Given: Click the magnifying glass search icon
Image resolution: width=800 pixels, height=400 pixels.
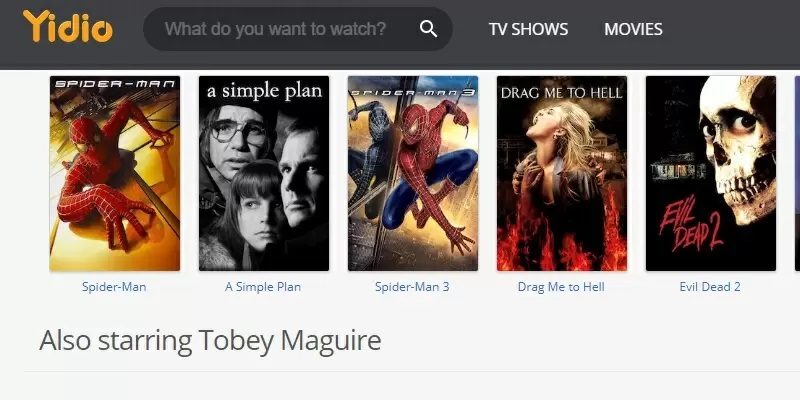Looking at the screenshot, I should 428,29.
